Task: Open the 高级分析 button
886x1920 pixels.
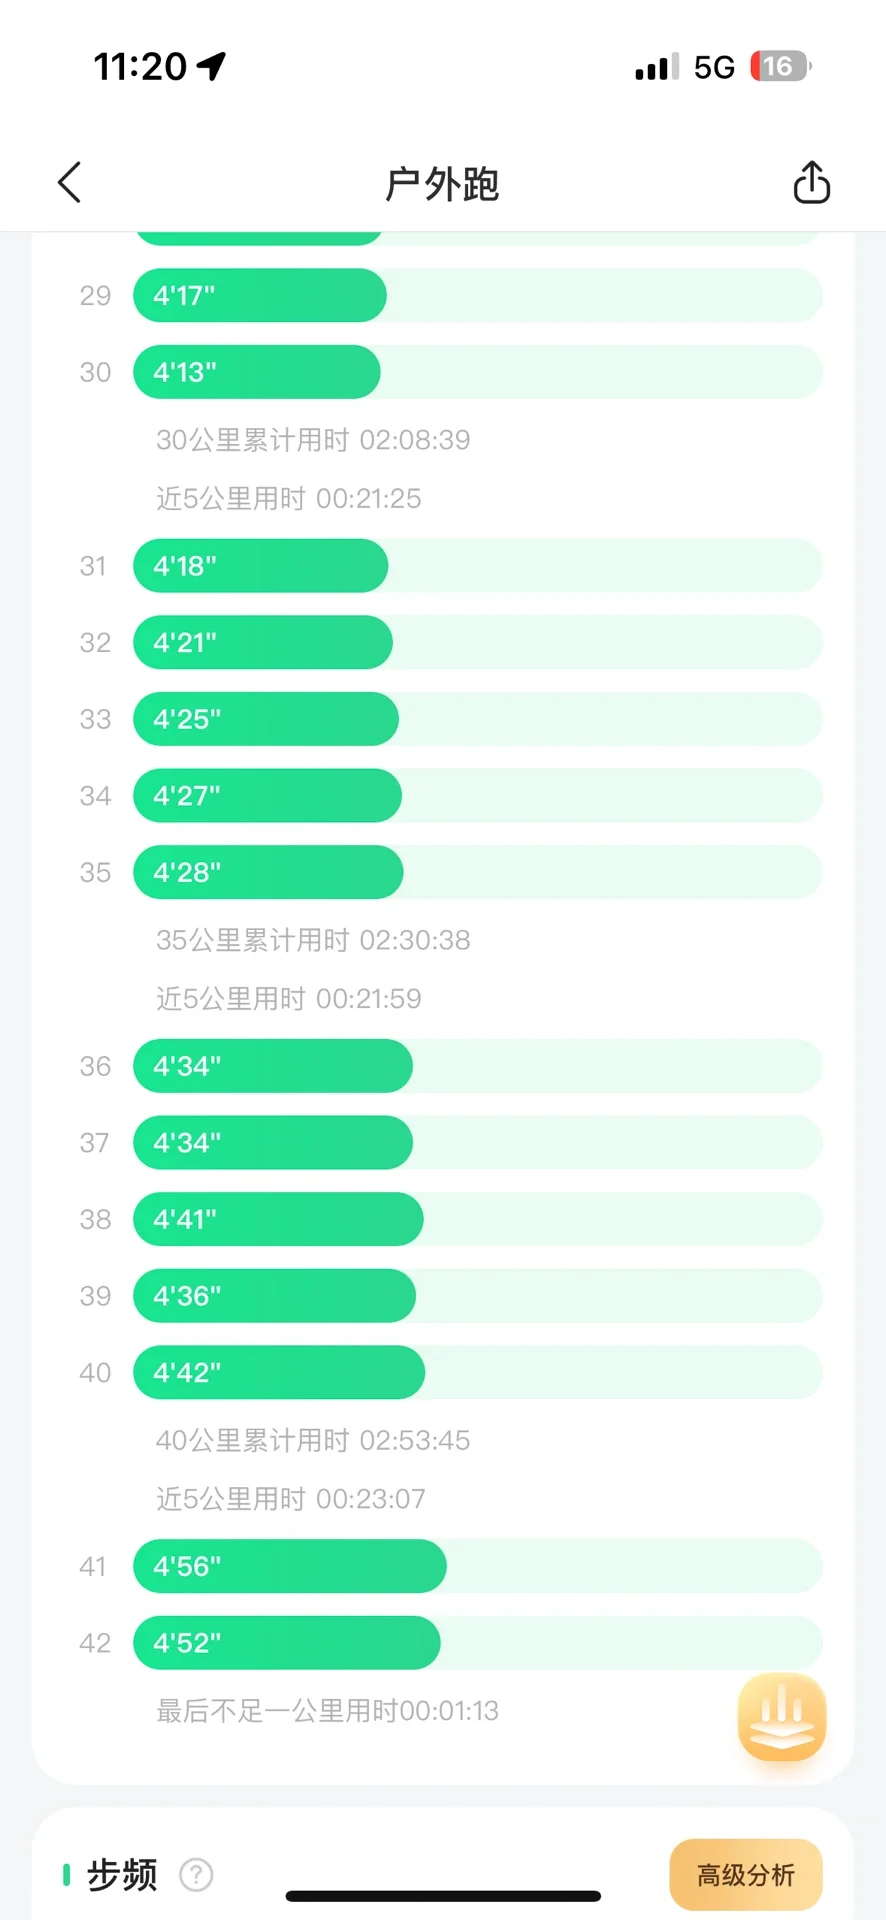Action: 746,1875
